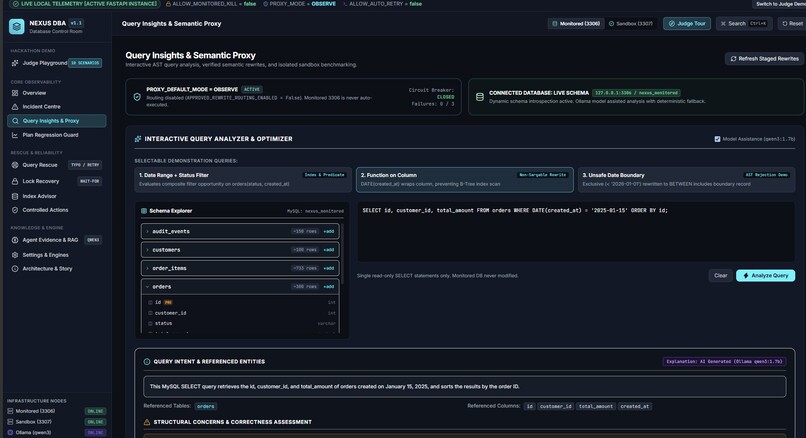
Task: Click the Architecture & Story info icon
Action: 15,268
